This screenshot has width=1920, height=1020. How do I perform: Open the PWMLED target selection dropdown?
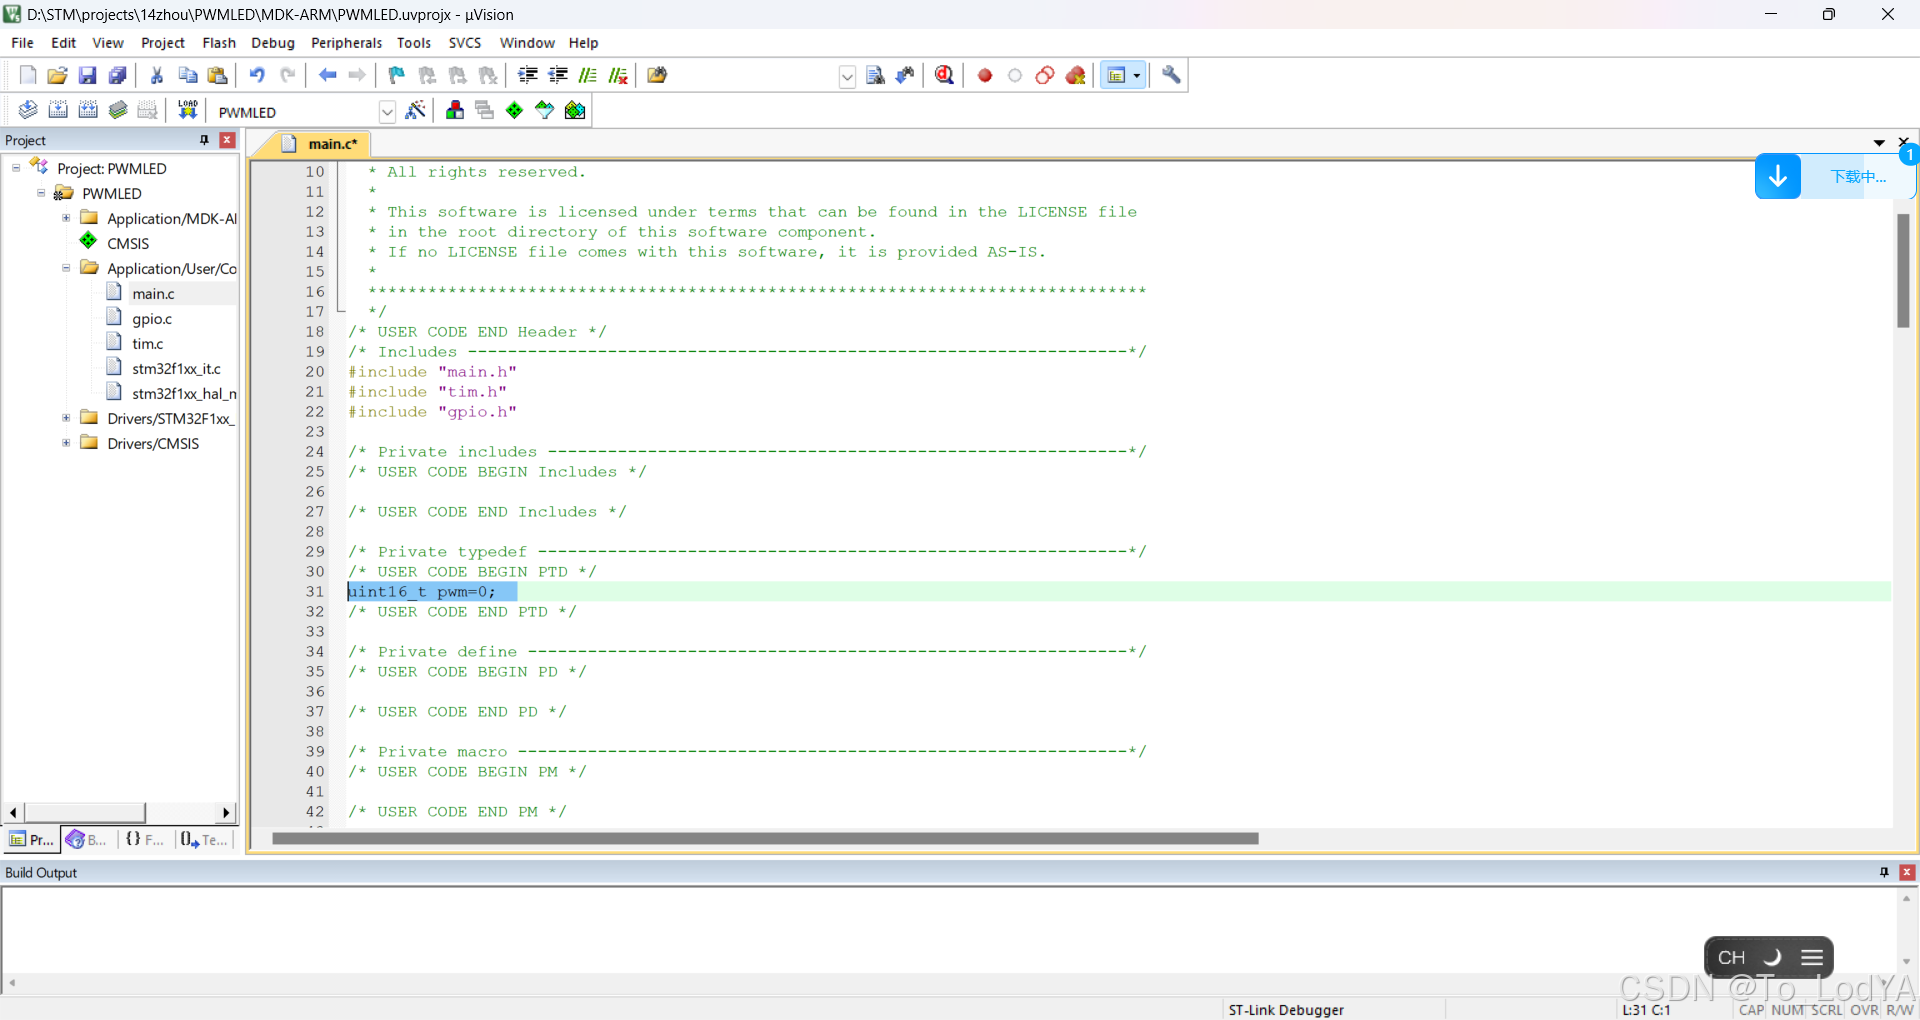click(387, 111)
